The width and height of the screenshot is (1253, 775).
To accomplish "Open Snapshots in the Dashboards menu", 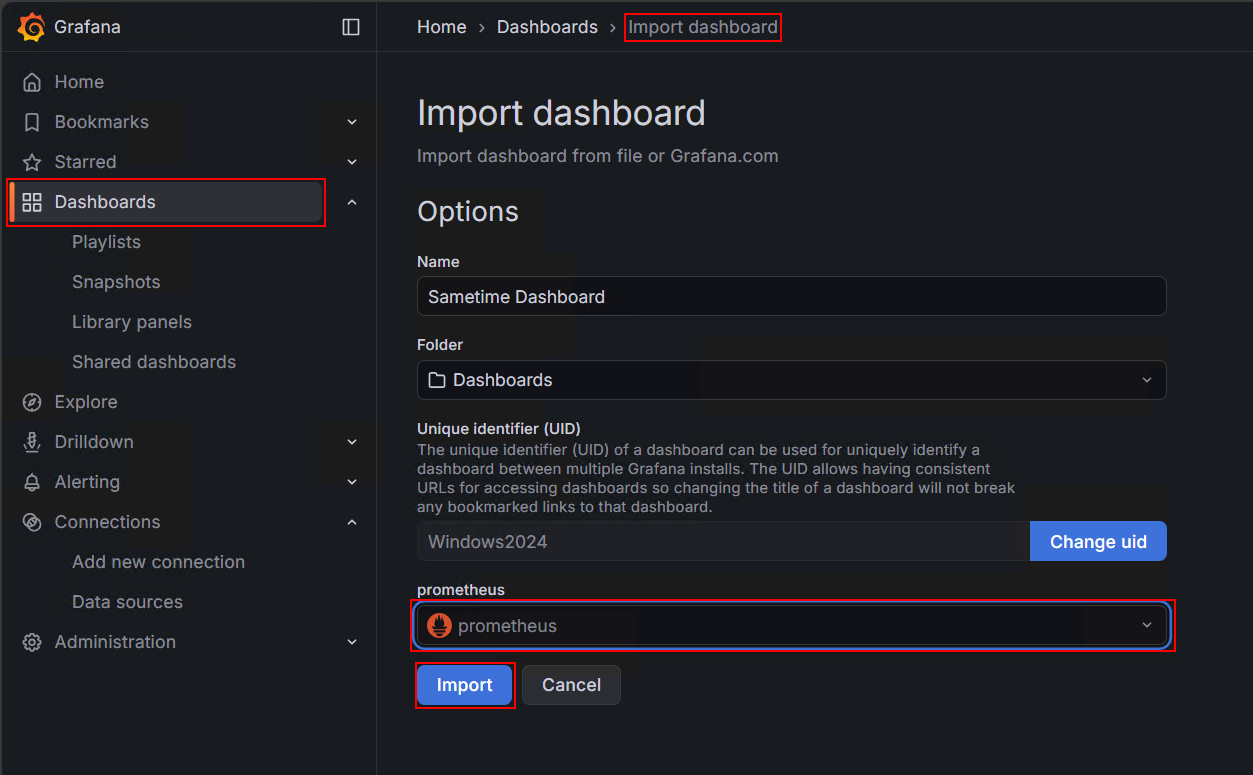I will click(x=116, y=281).
